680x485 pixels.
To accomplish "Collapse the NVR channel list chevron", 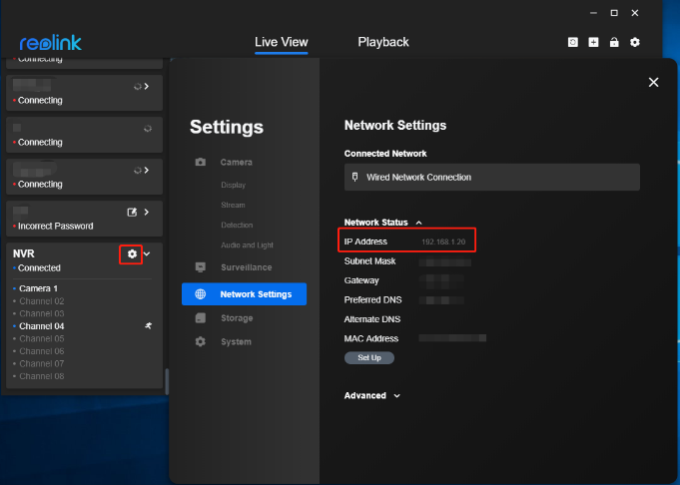I will coord(148,254).
